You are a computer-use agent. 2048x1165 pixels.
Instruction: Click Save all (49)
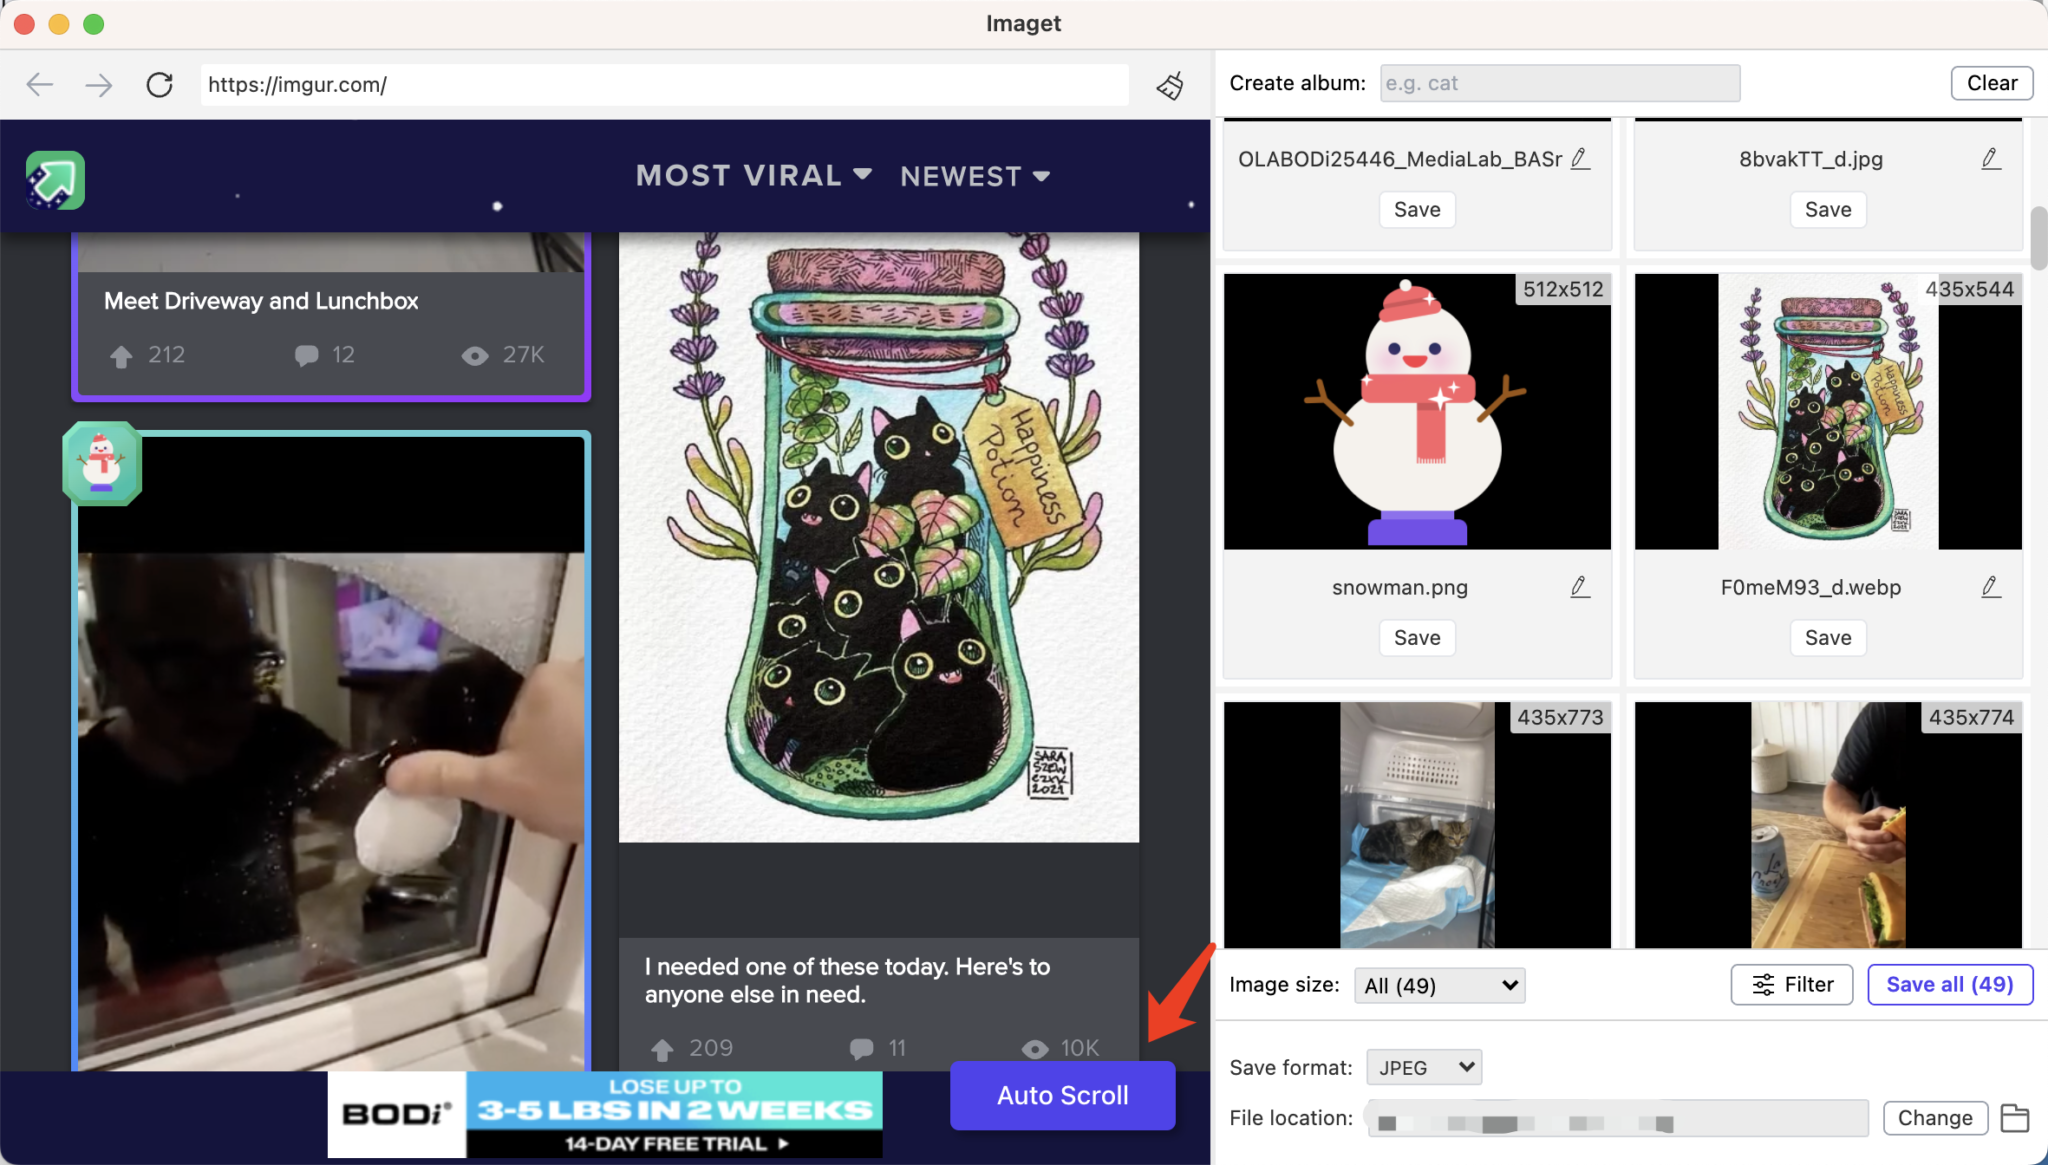(1948, 984)
